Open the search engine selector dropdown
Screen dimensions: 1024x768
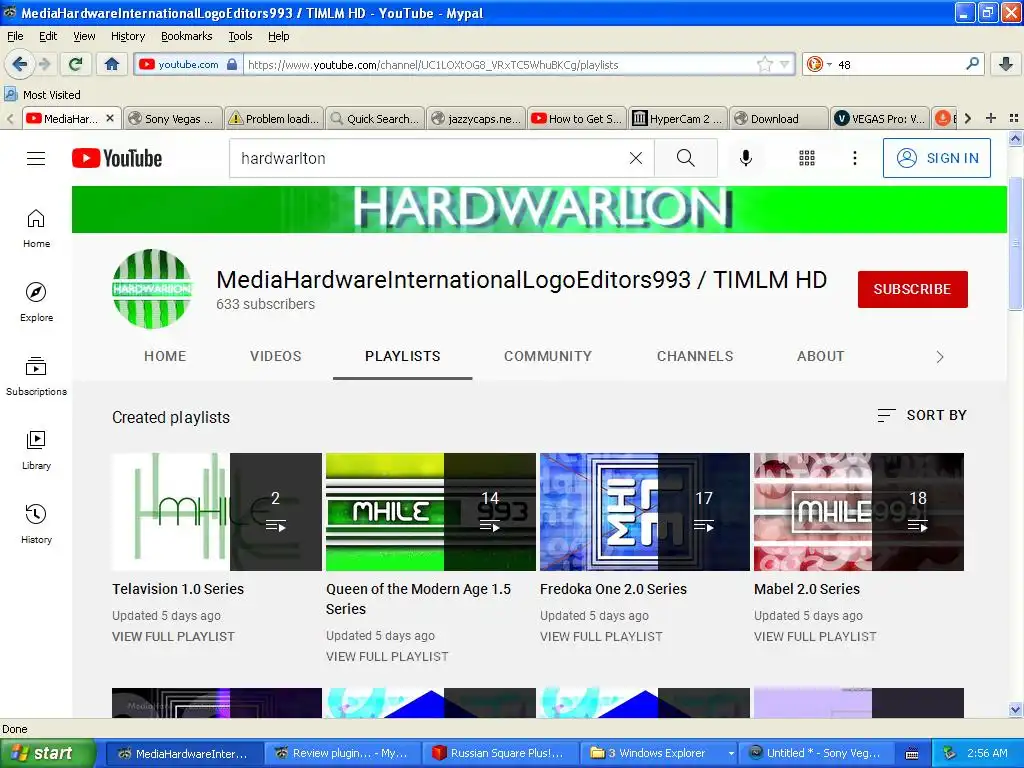click(x=820, y=64)
